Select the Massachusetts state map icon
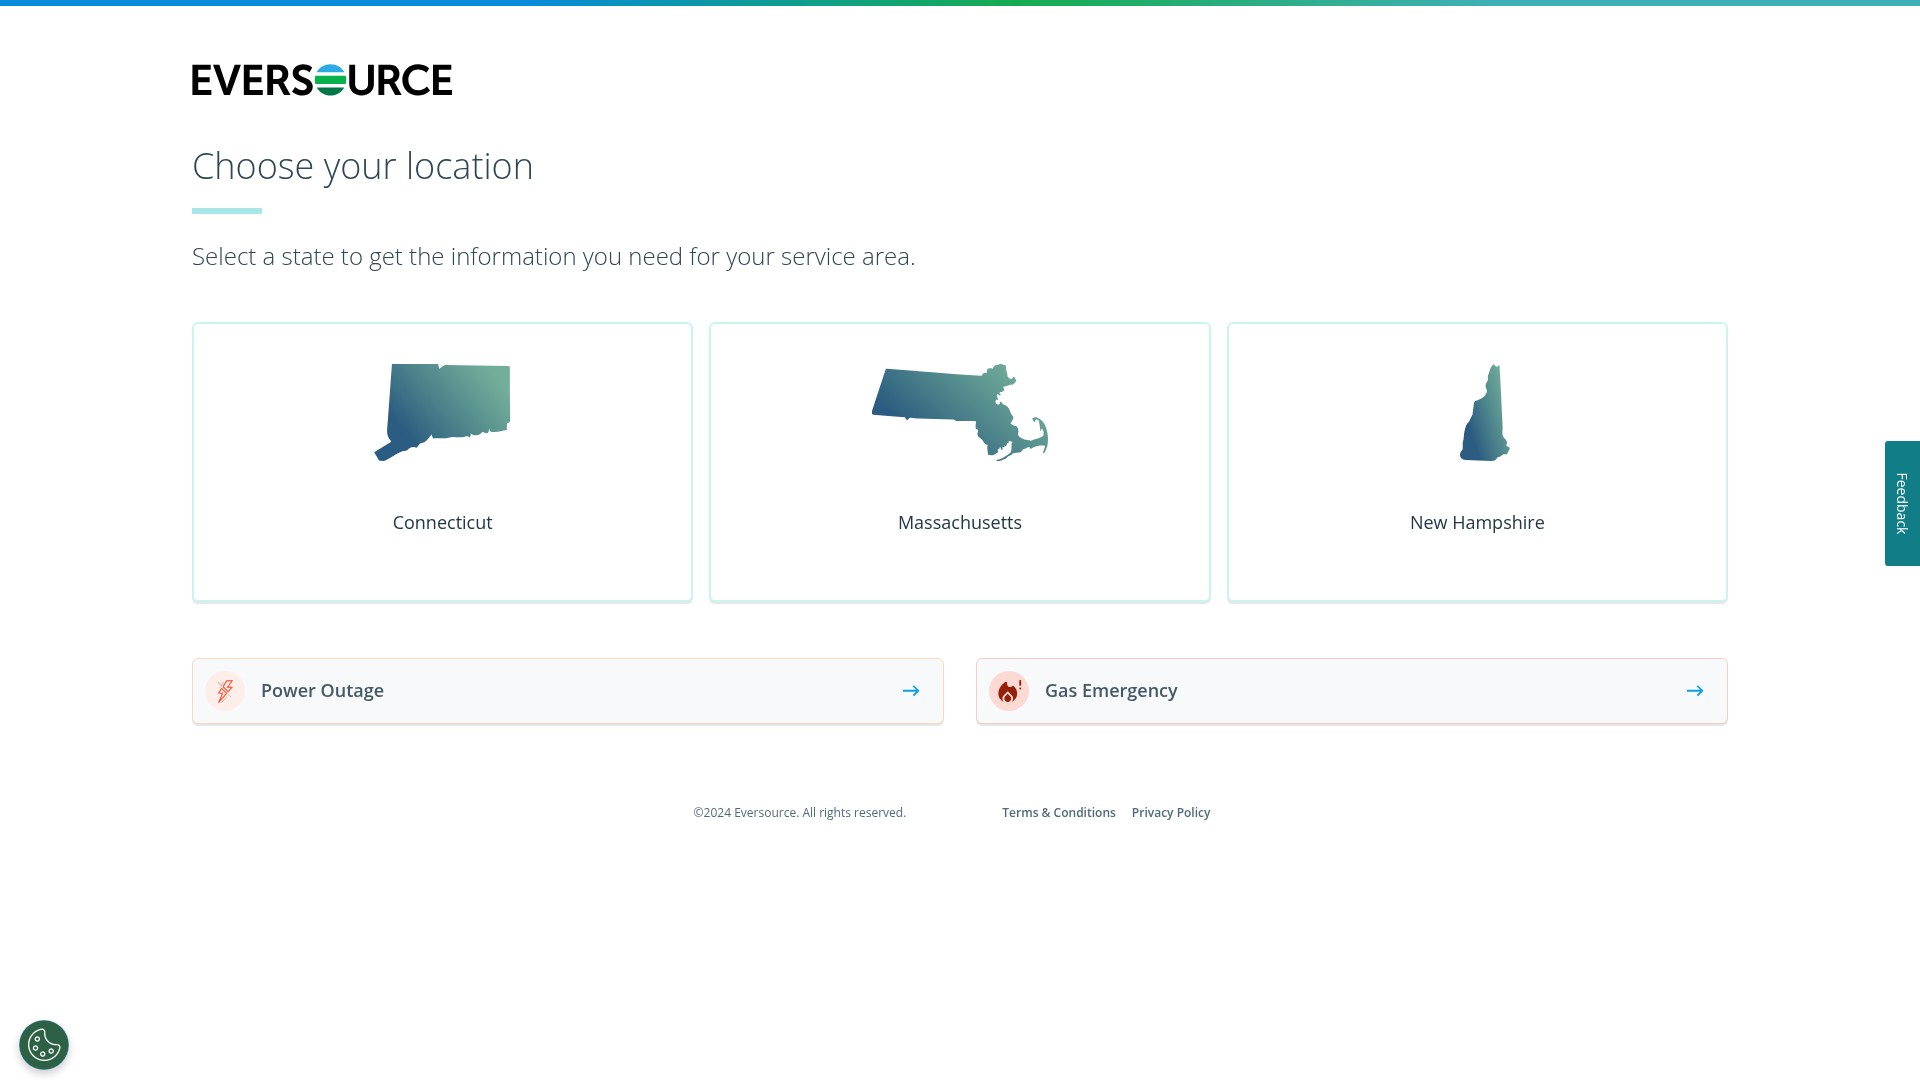1920x1080 pixels. pyautogui.click(x=960, y=412)
